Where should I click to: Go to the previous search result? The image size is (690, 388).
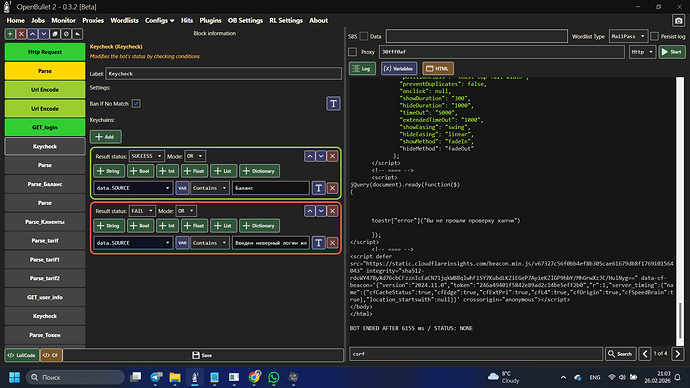pyautogui.click(x=645, y=354)
